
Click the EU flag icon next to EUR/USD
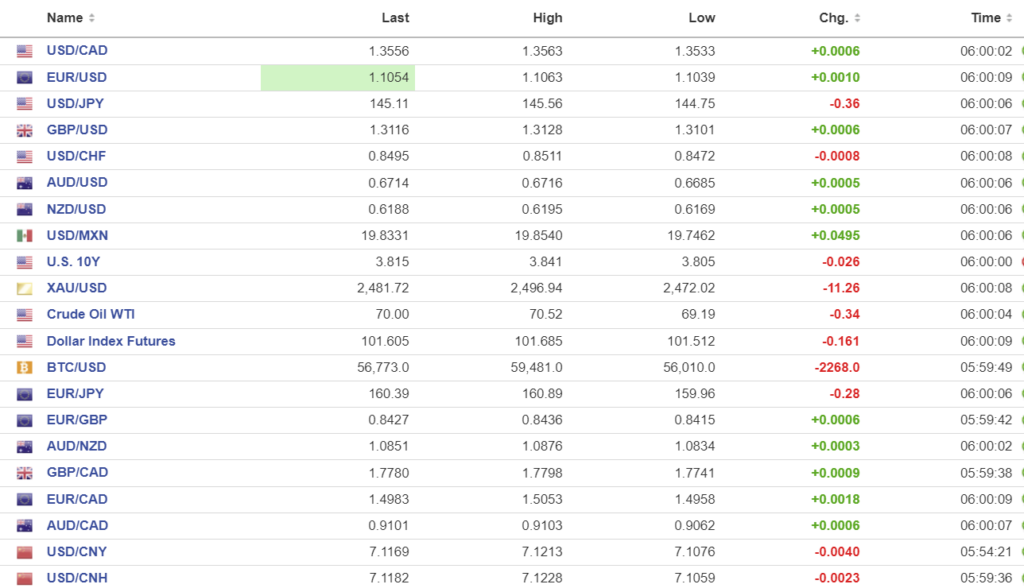25,78
